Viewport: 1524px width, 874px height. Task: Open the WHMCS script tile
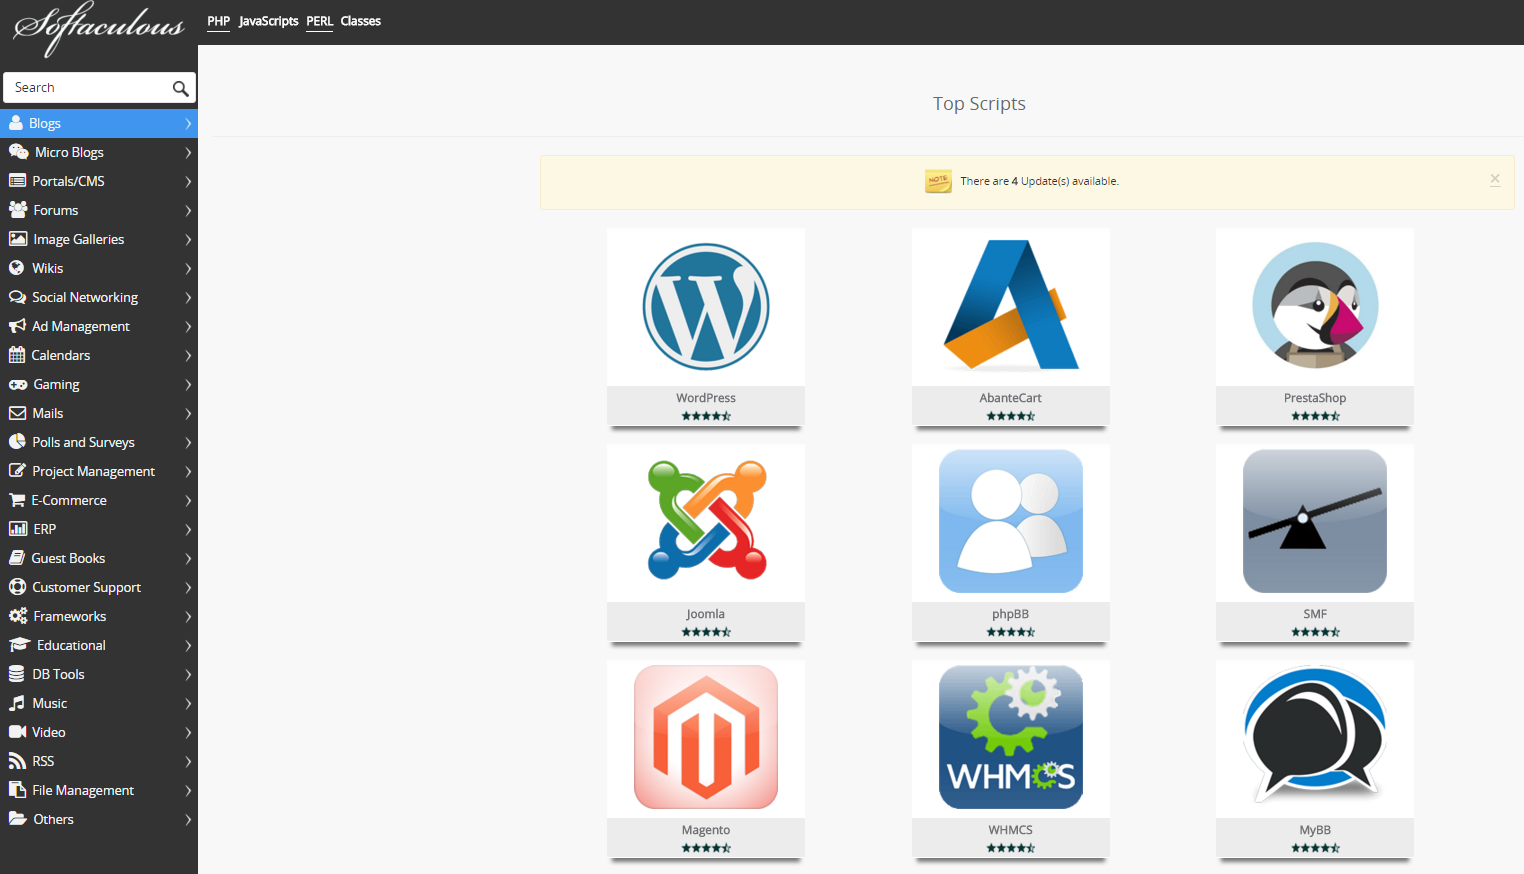(1011, 759)
